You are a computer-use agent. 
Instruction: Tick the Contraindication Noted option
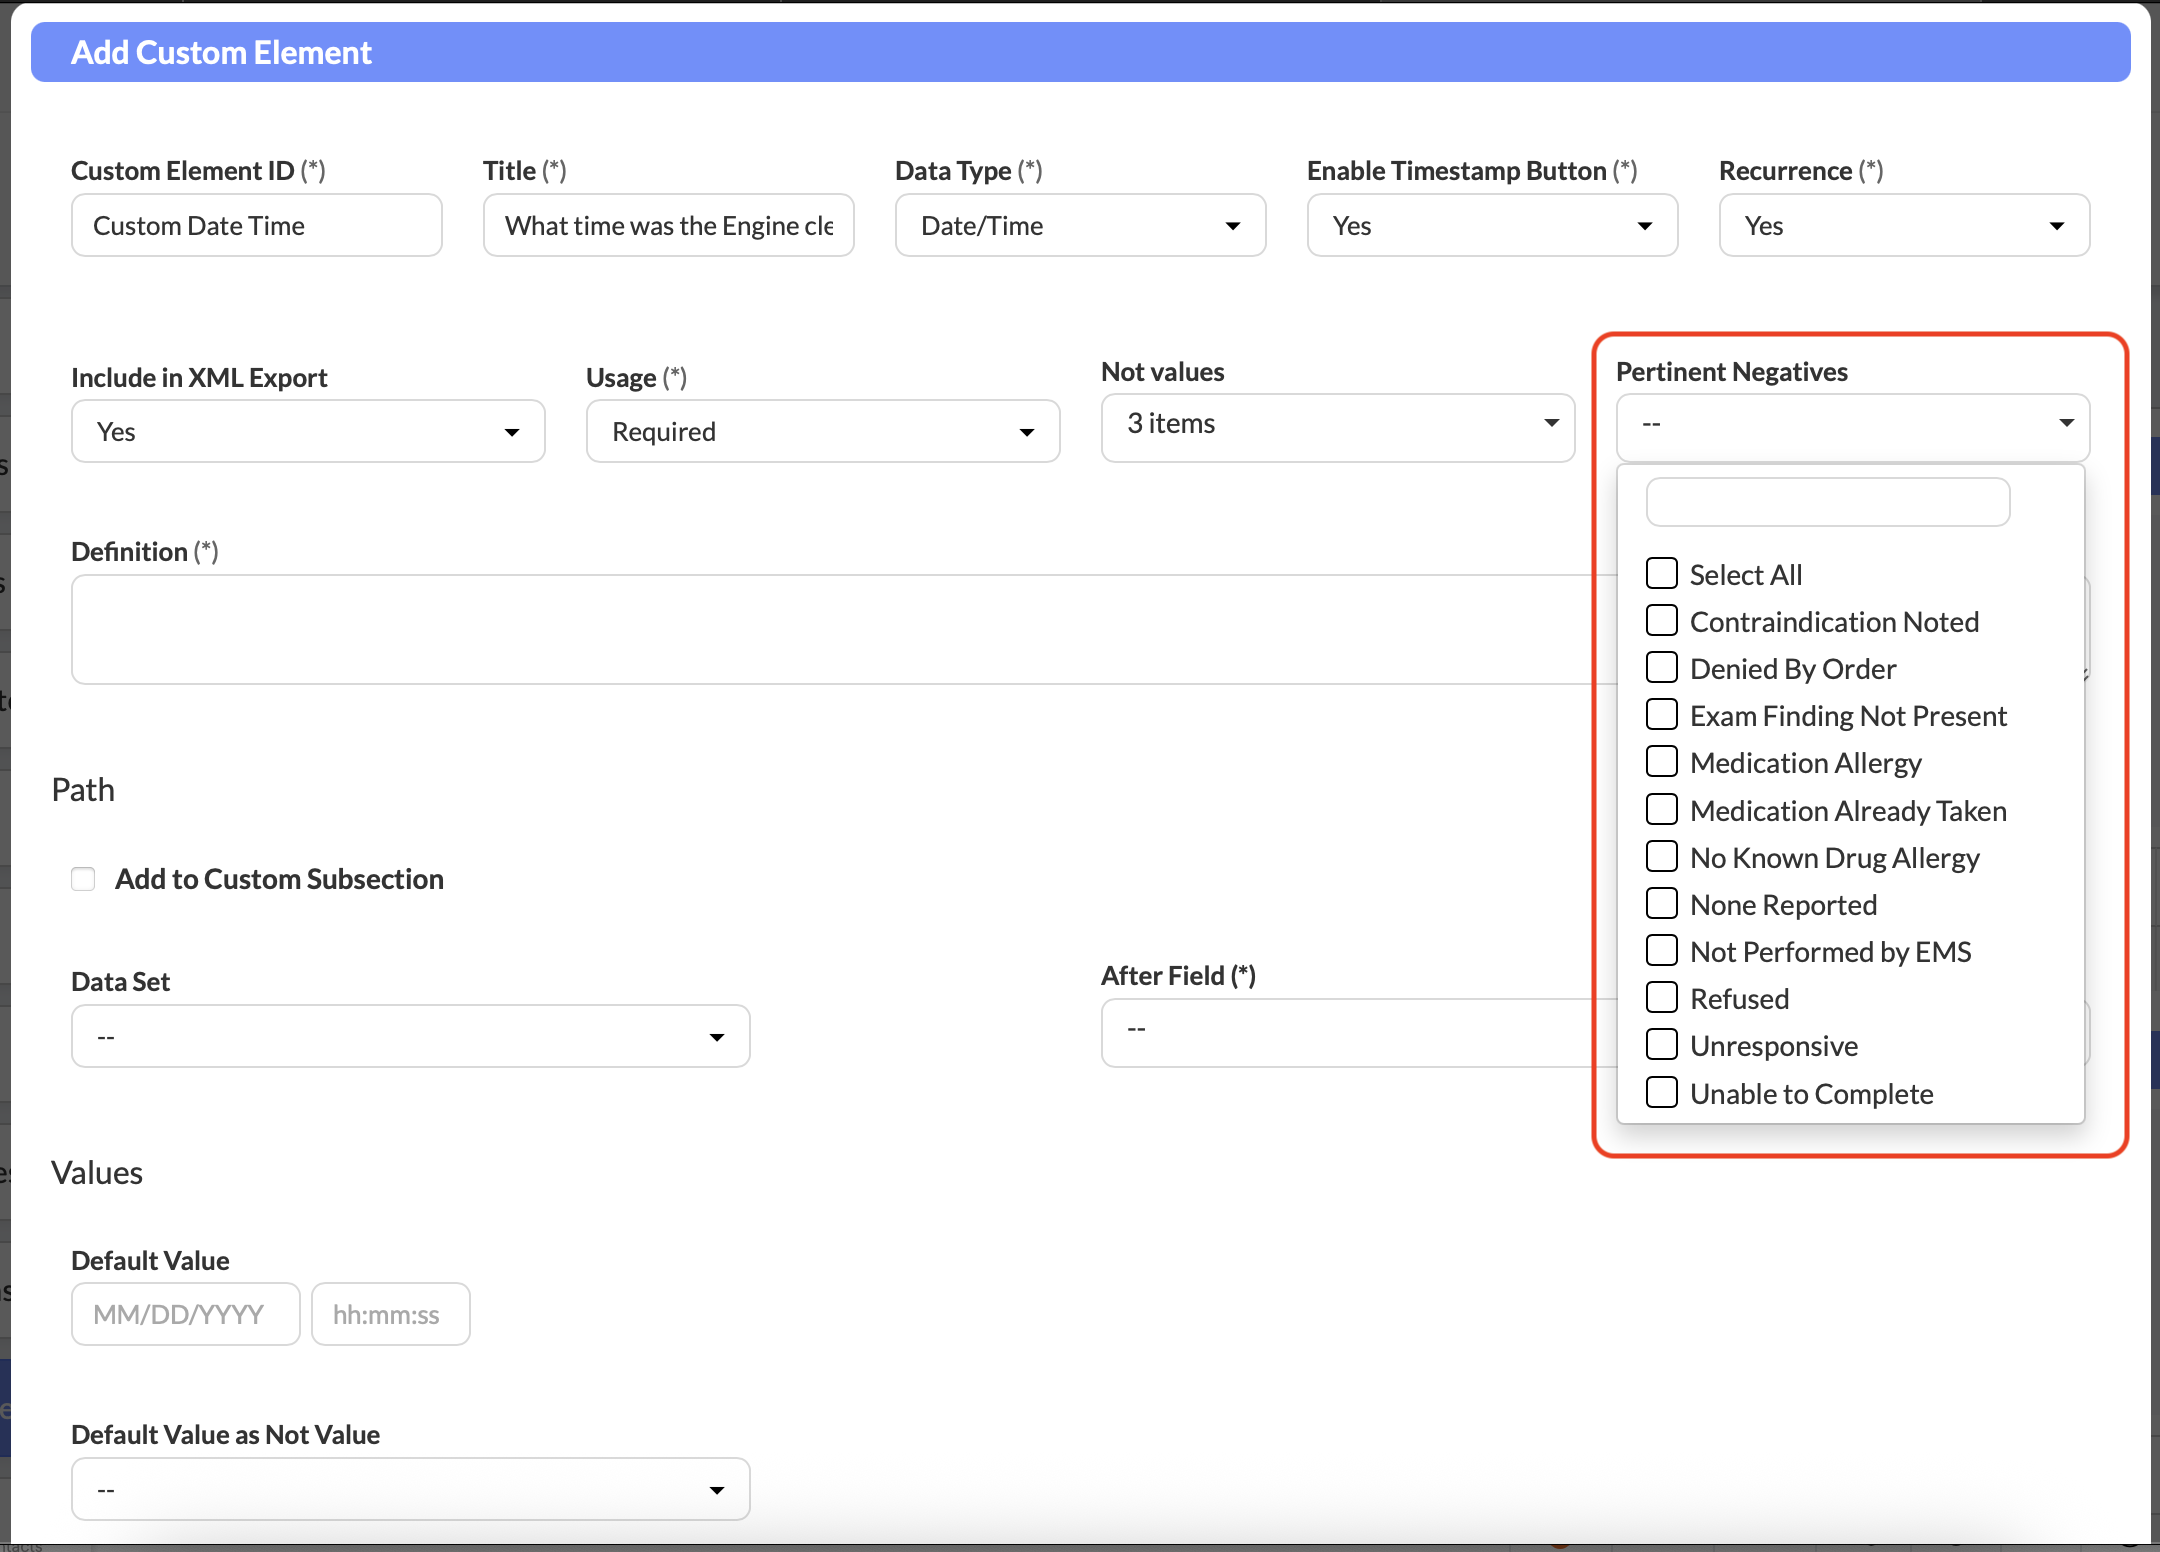click(1662, 621)
